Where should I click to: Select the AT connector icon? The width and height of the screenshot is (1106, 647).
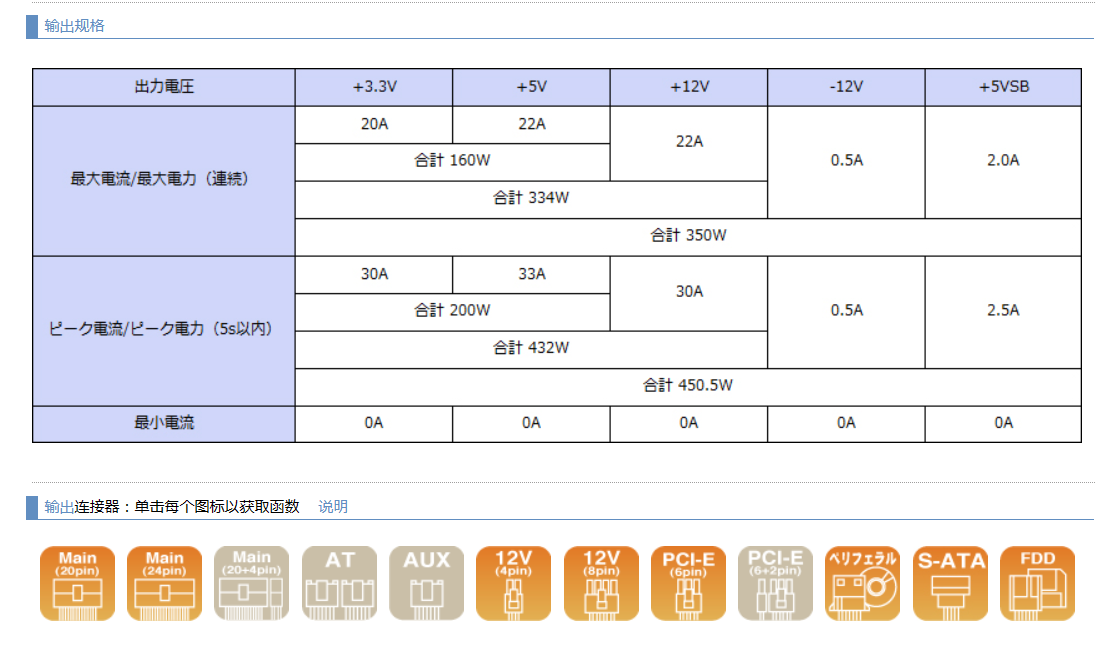(x=339, y=583)
